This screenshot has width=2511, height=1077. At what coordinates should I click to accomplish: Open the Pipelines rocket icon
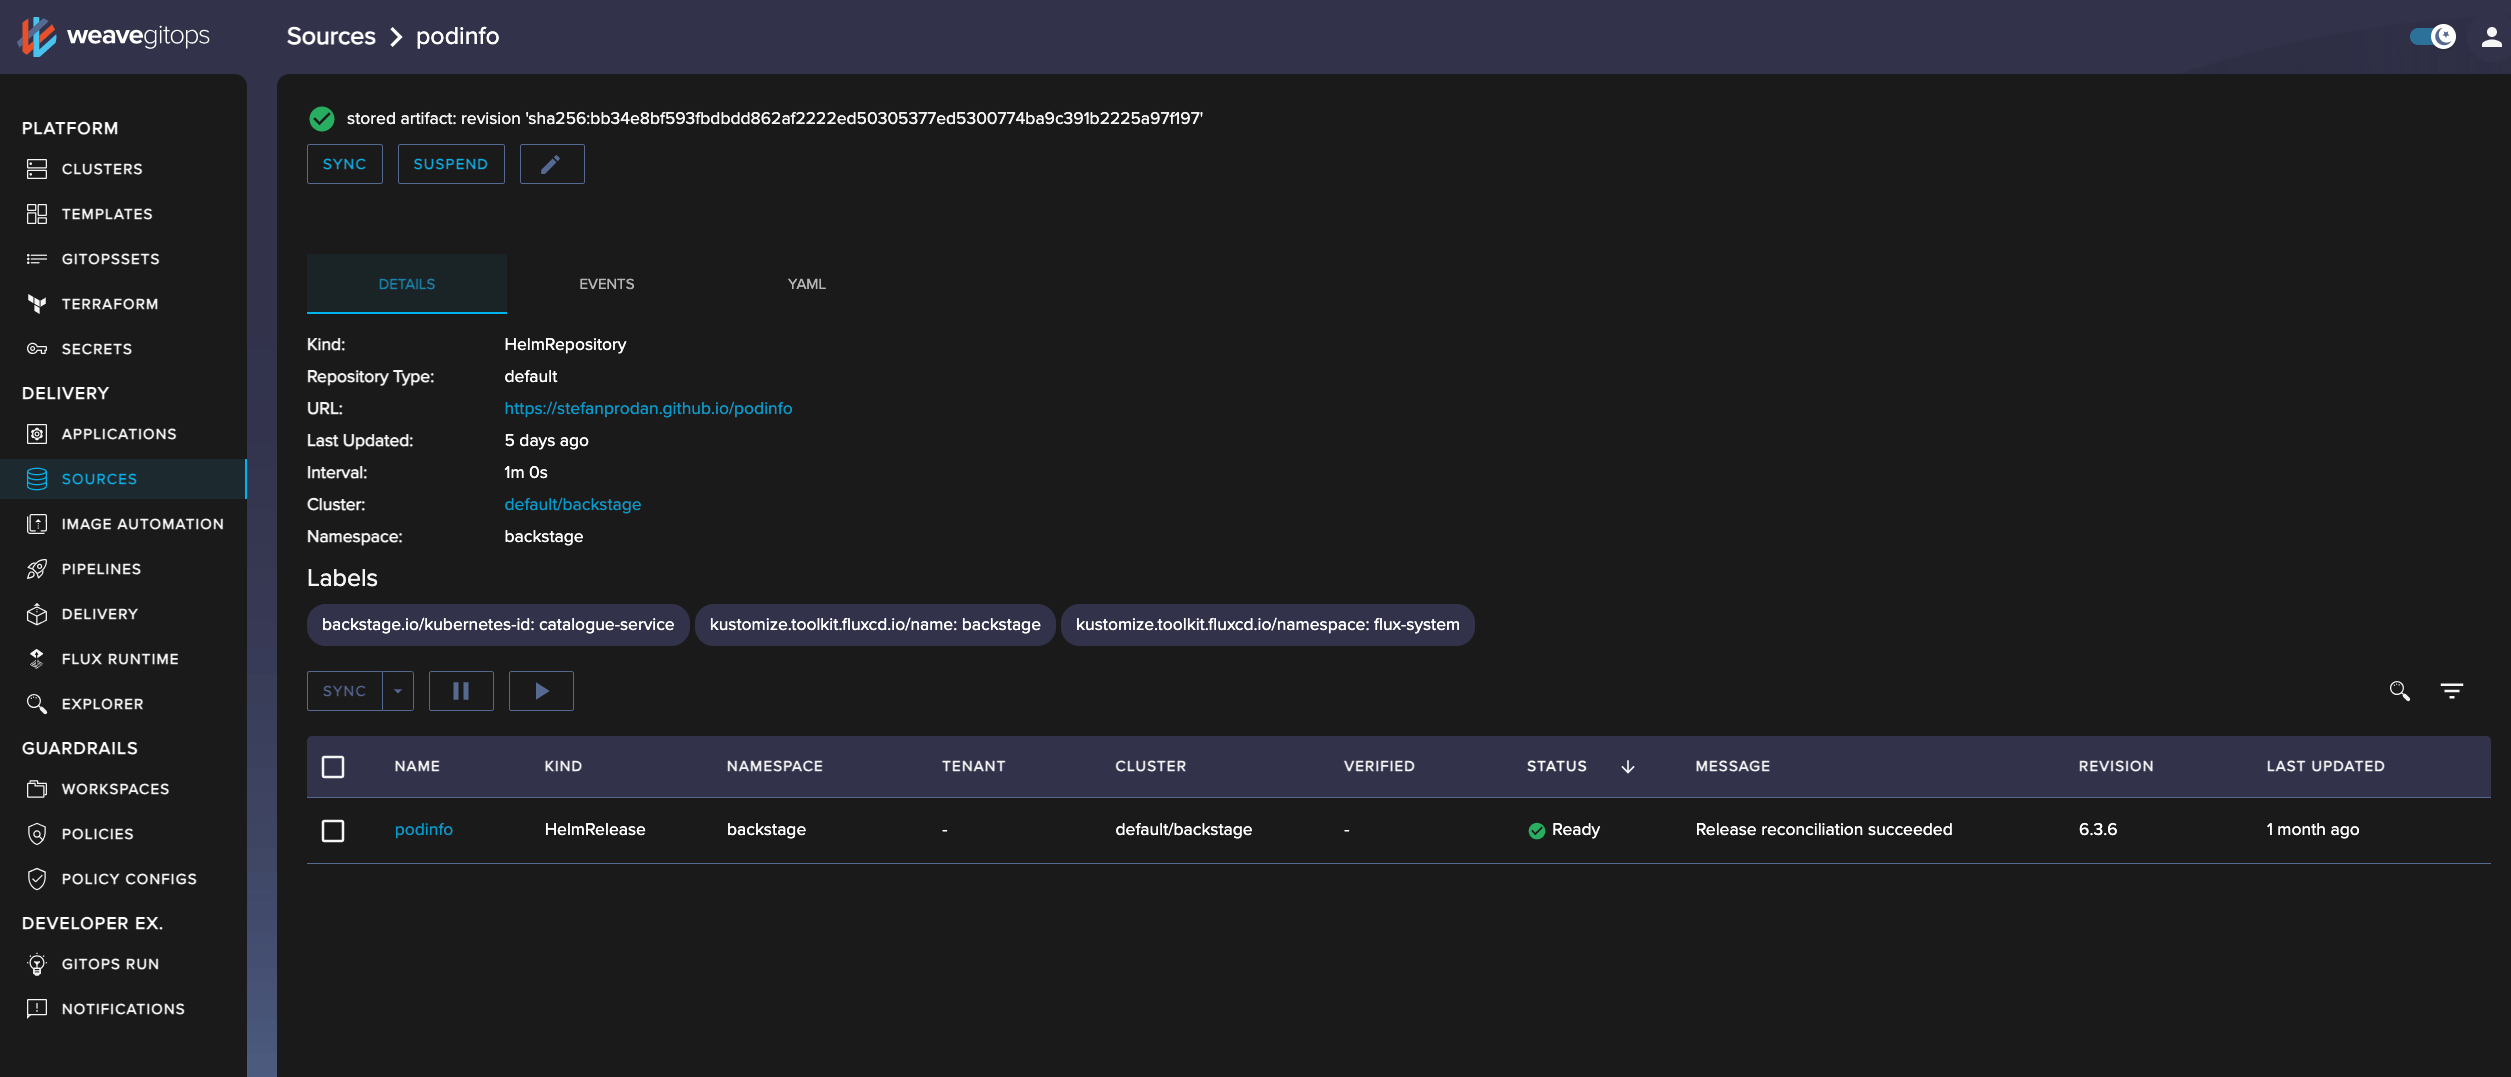37,569
